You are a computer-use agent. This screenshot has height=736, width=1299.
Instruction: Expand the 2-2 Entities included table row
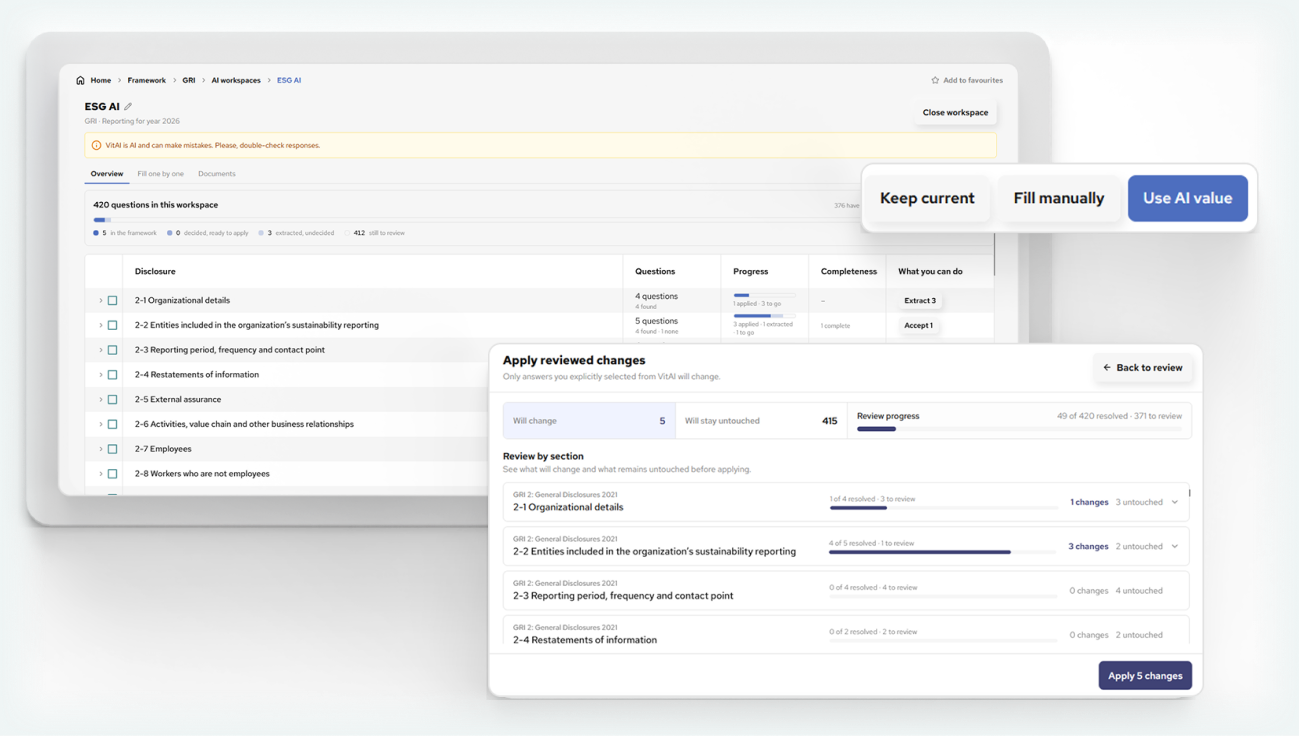pyautogui.click(x=100, y=325)
